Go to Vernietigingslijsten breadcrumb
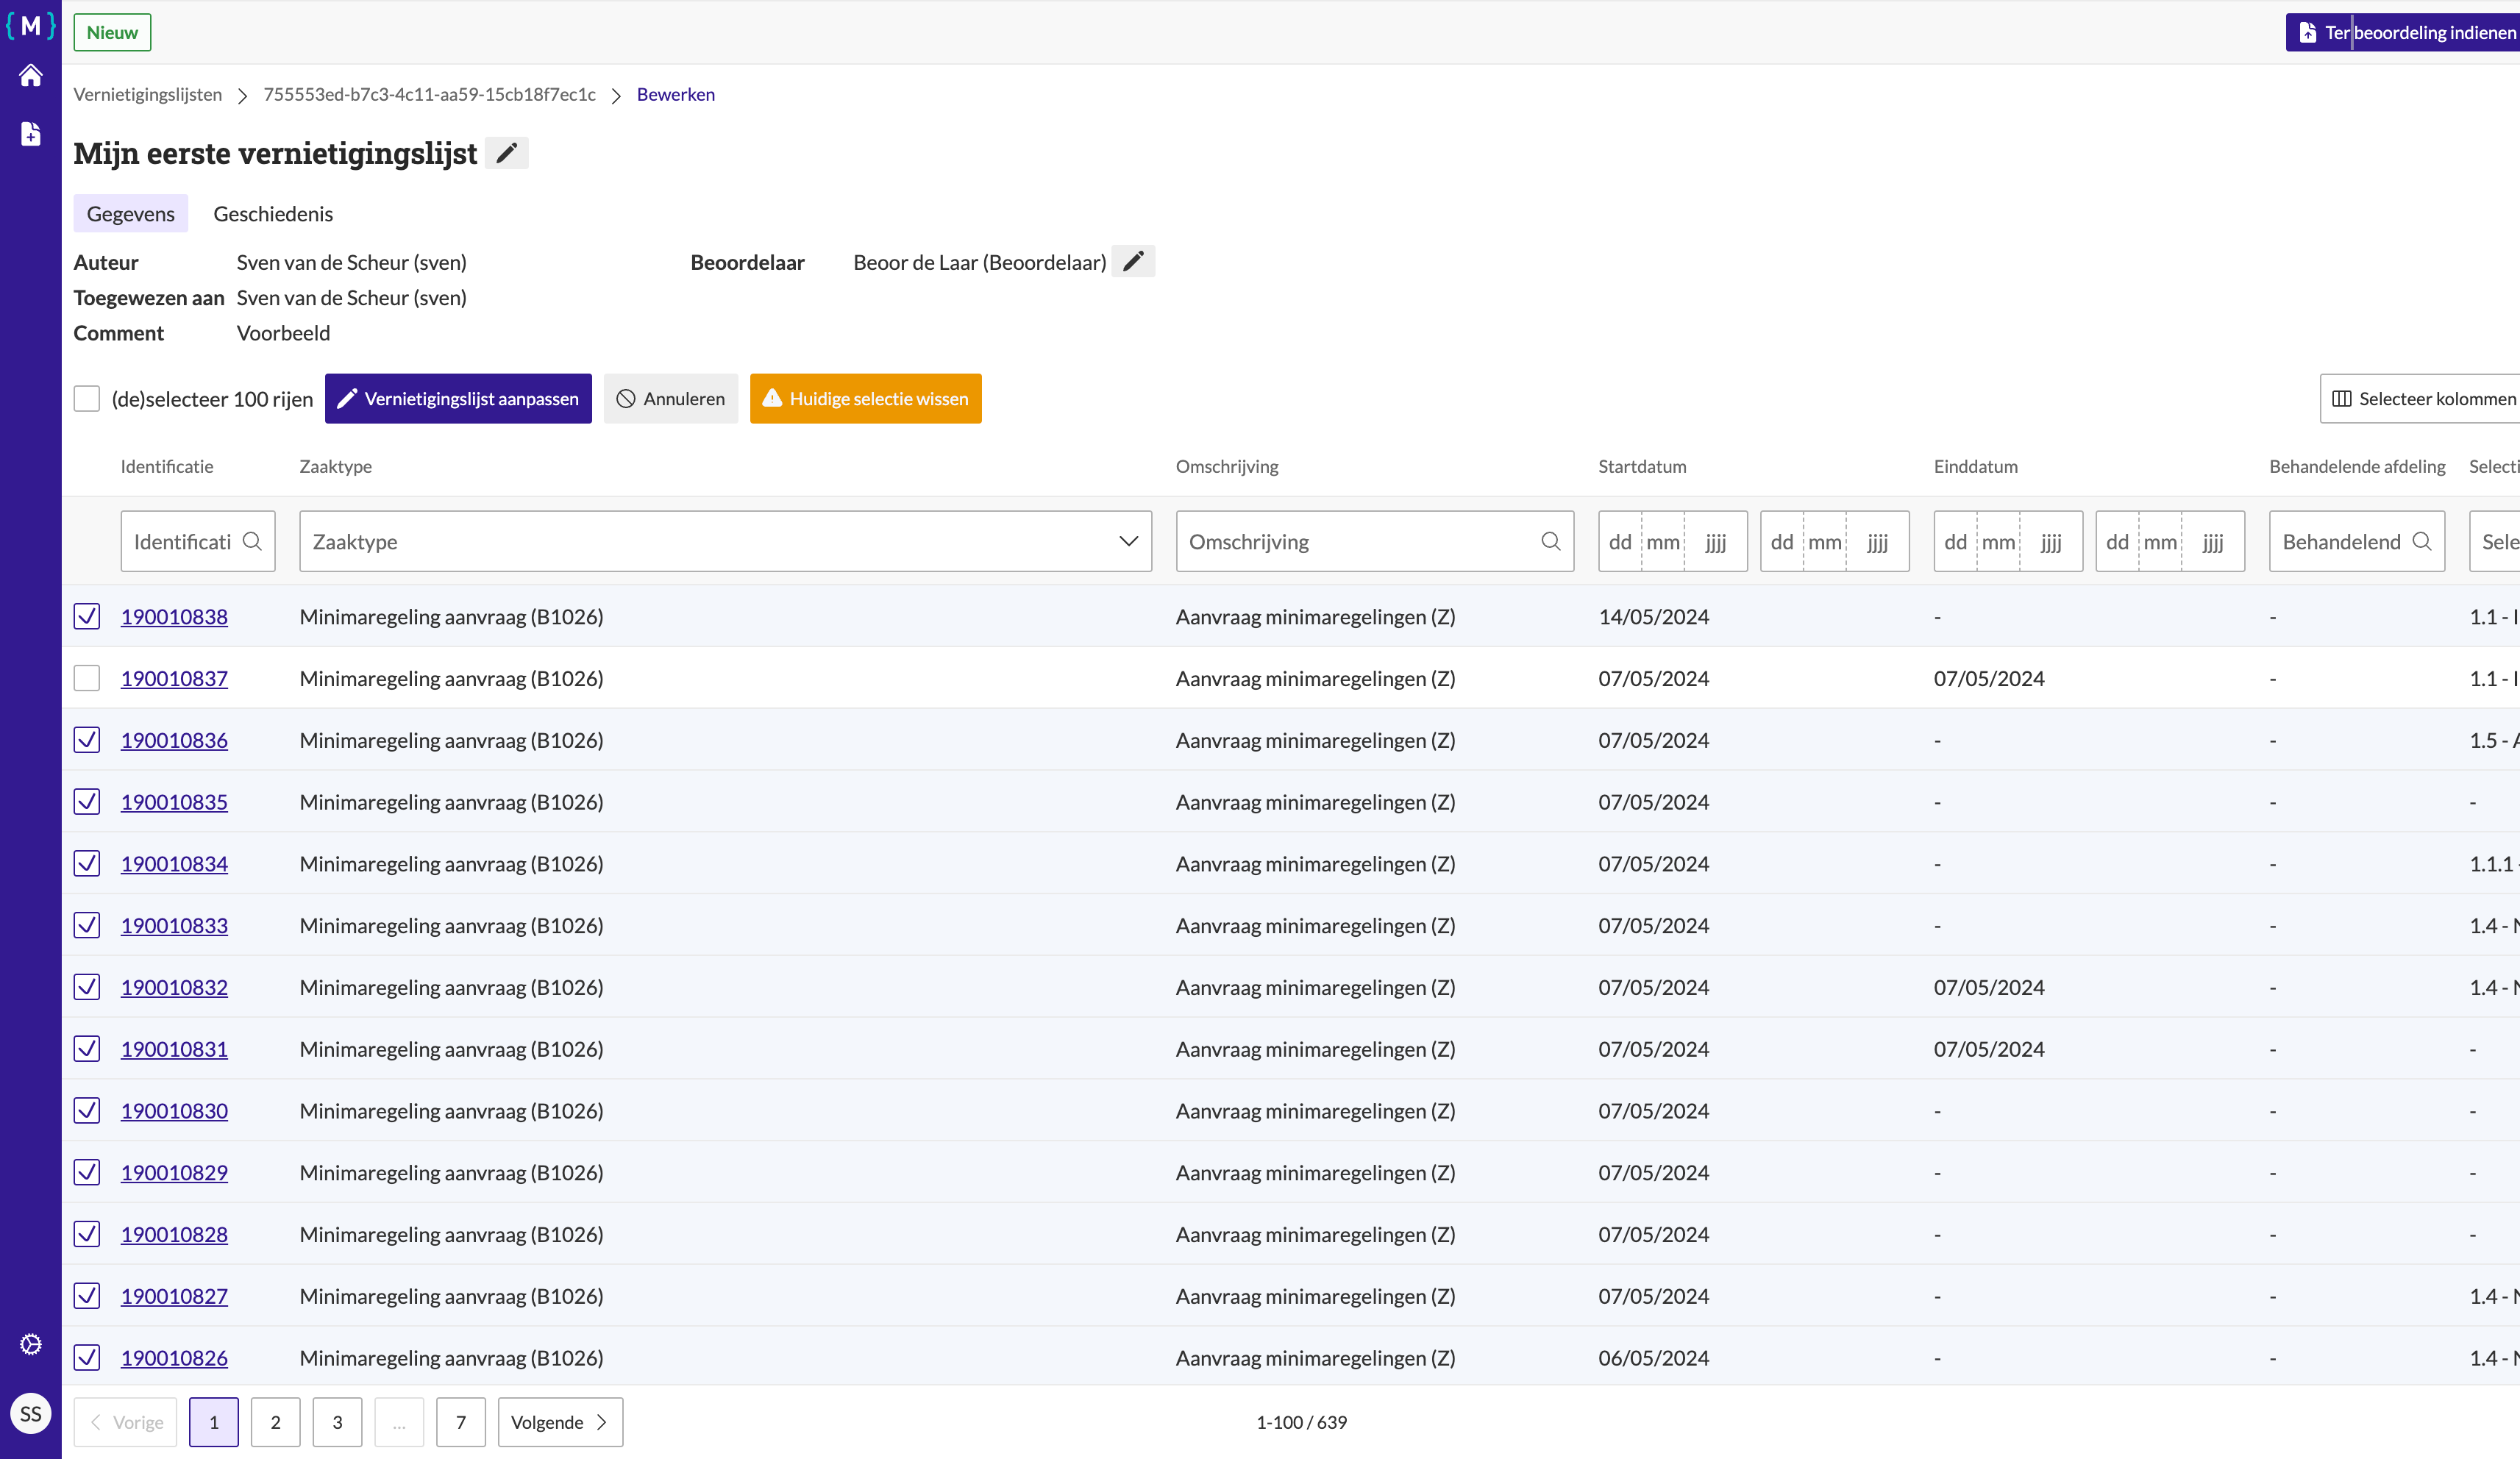 (x=148, y=94)
